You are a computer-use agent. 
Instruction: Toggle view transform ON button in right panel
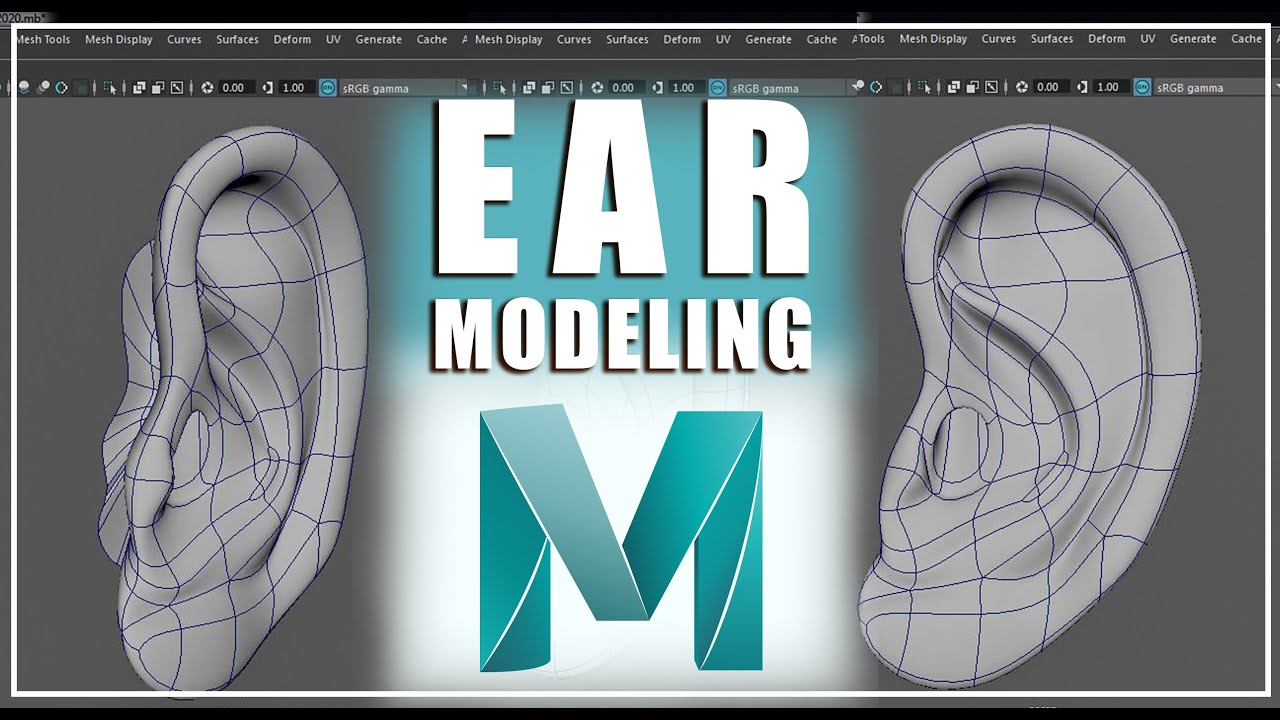tap(1142, 87)
